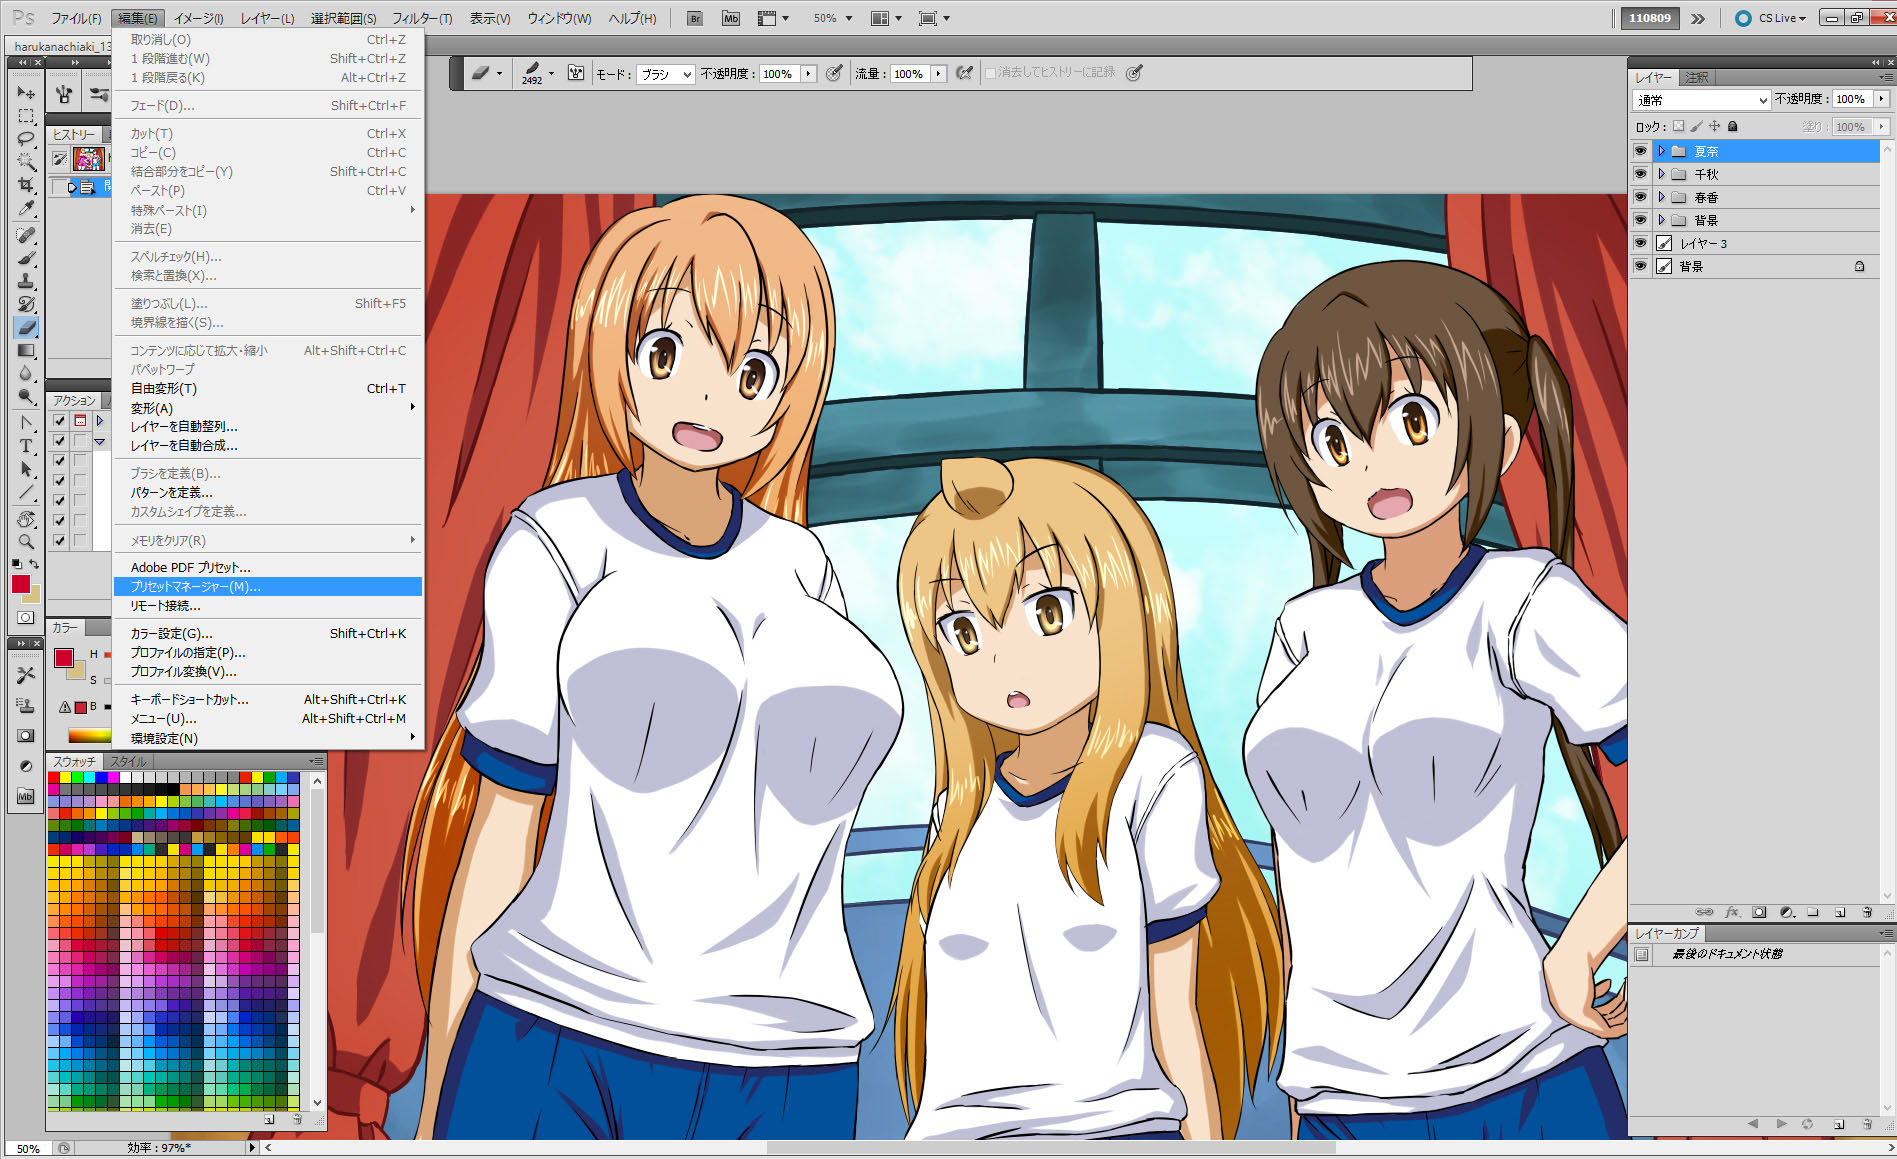Viewport: 1897px width, 1159px height.
Task: Expand the 背景 layer group
Action: point(1661,220)
